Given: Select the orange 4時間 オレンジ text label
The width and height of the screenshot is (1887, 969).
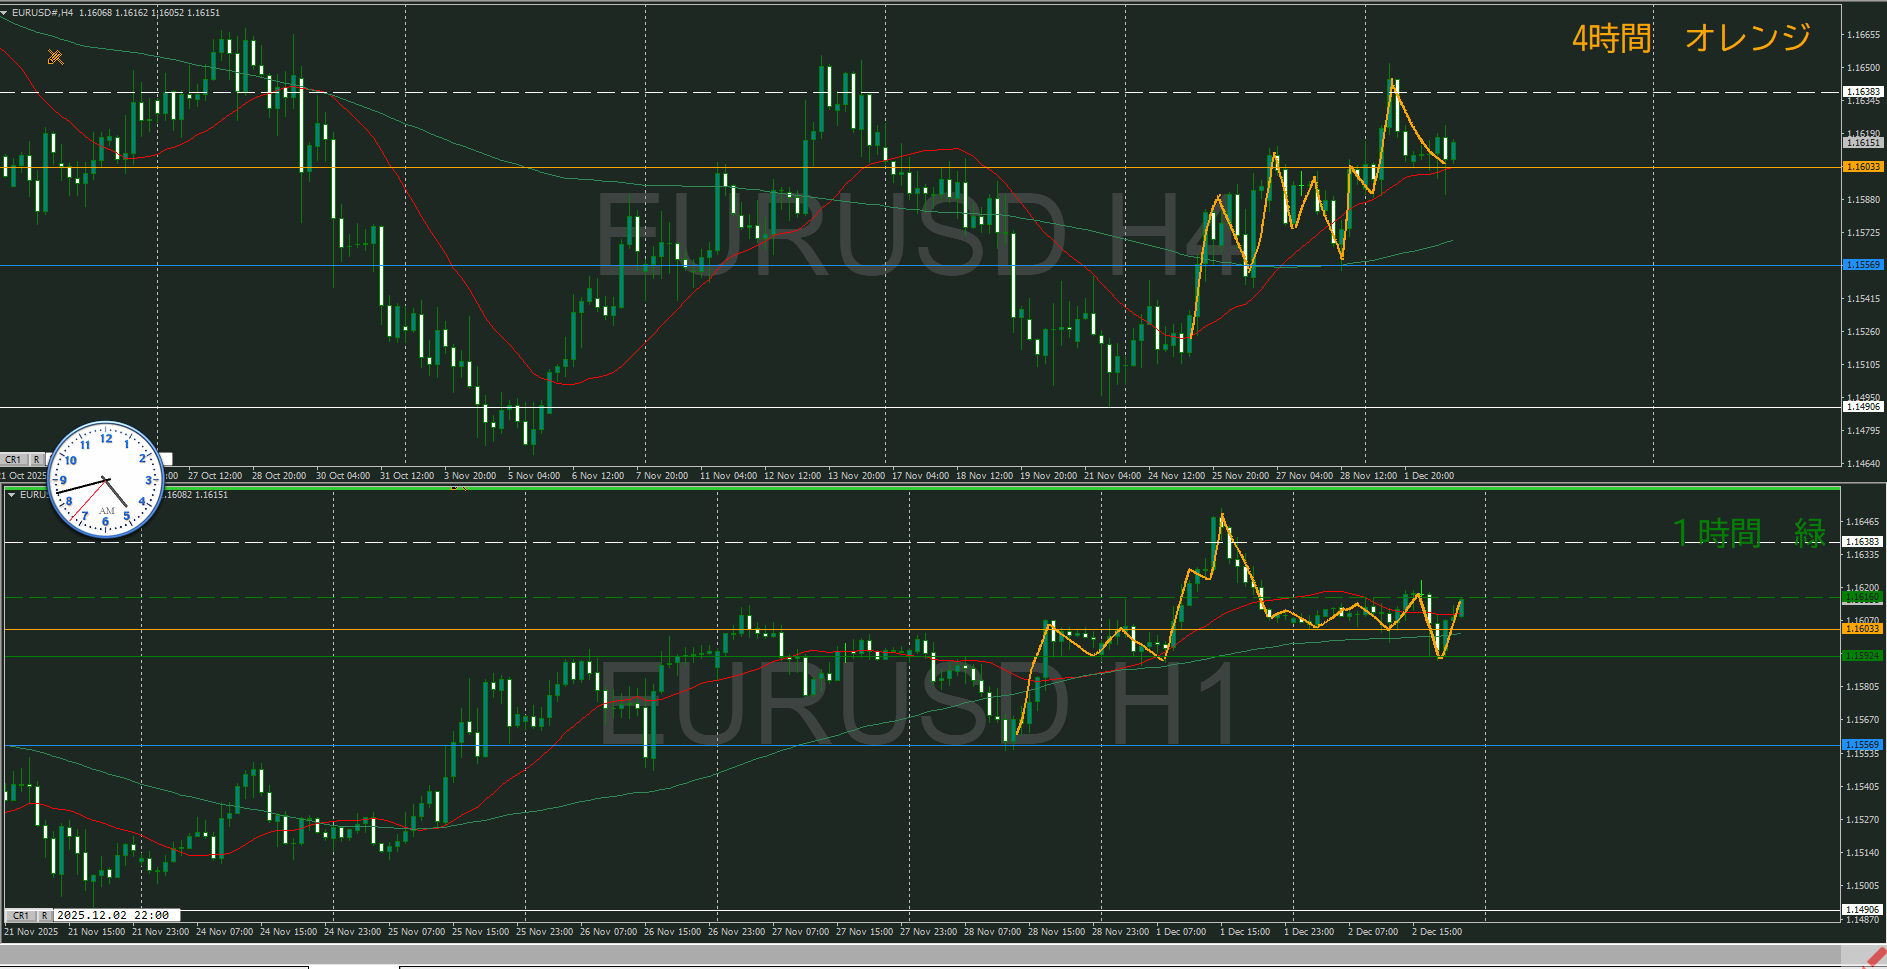Looking at the screenshot, I should click(1691, 38).
